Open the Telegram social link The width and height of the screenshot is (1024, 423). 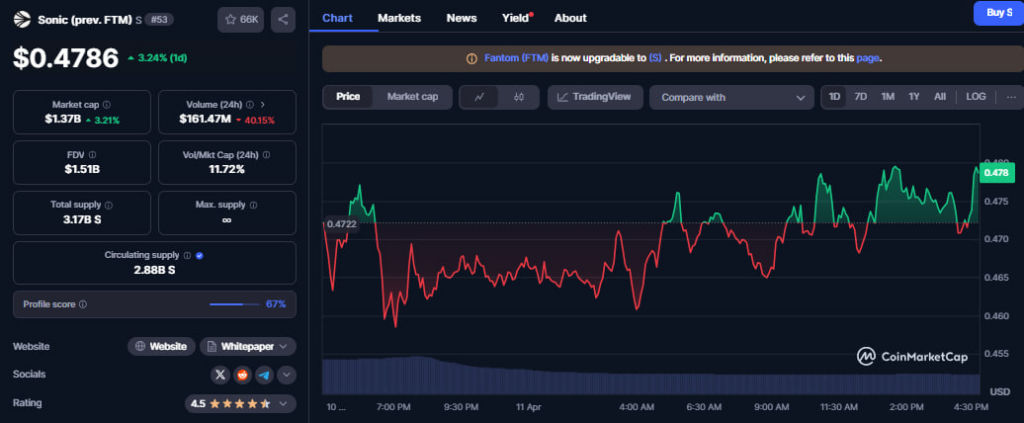coord(264,375)
